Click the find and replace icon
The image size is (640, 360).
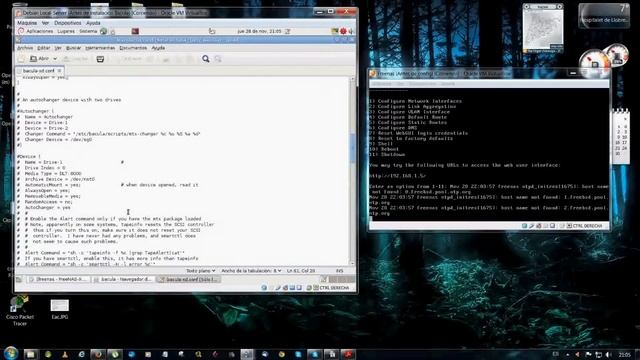[x=218, y=59]
